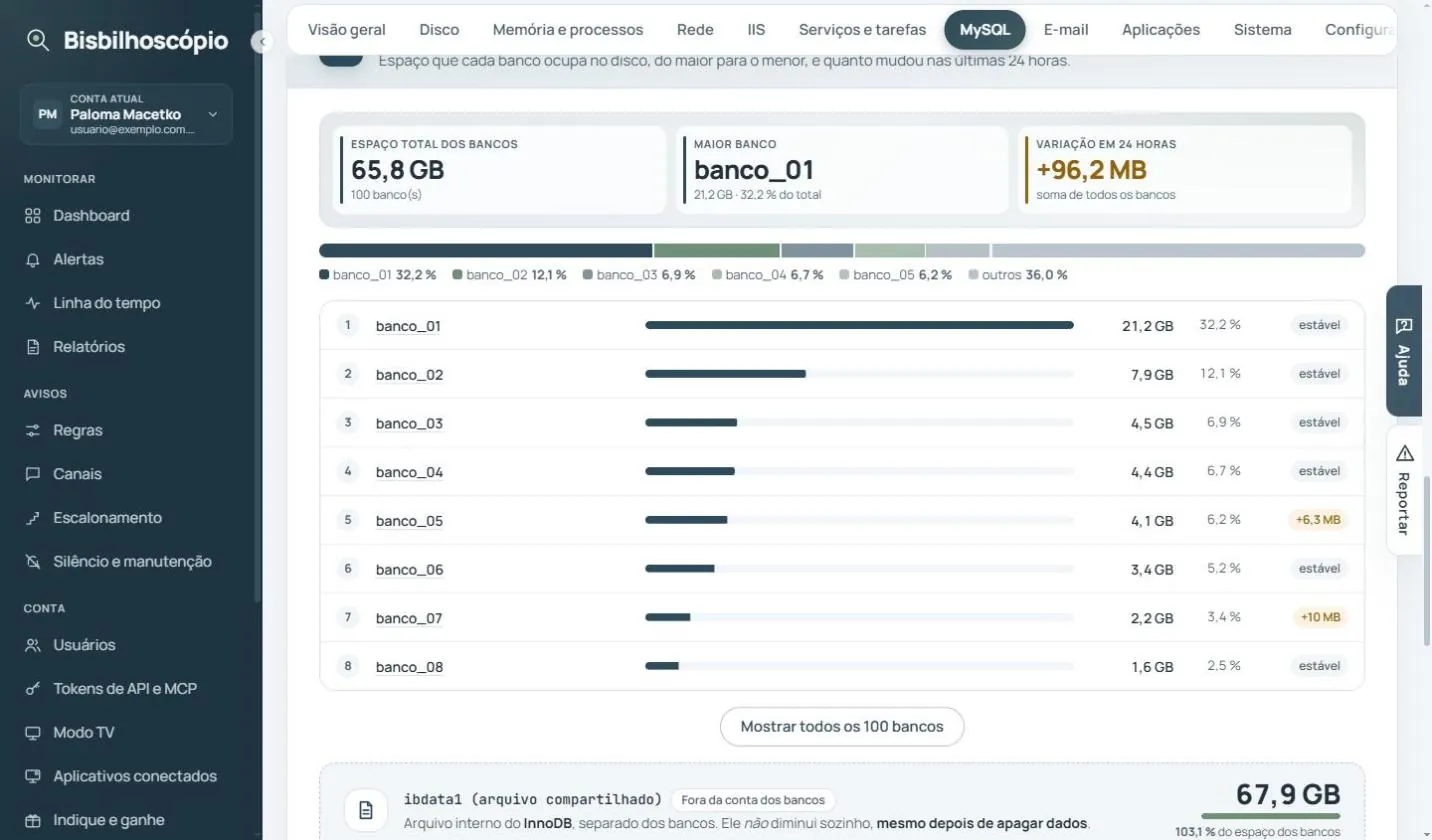Click the Linha do tempo pulse icon
The height and width of the screenshot is (840, 1432).
click(33, 303)
